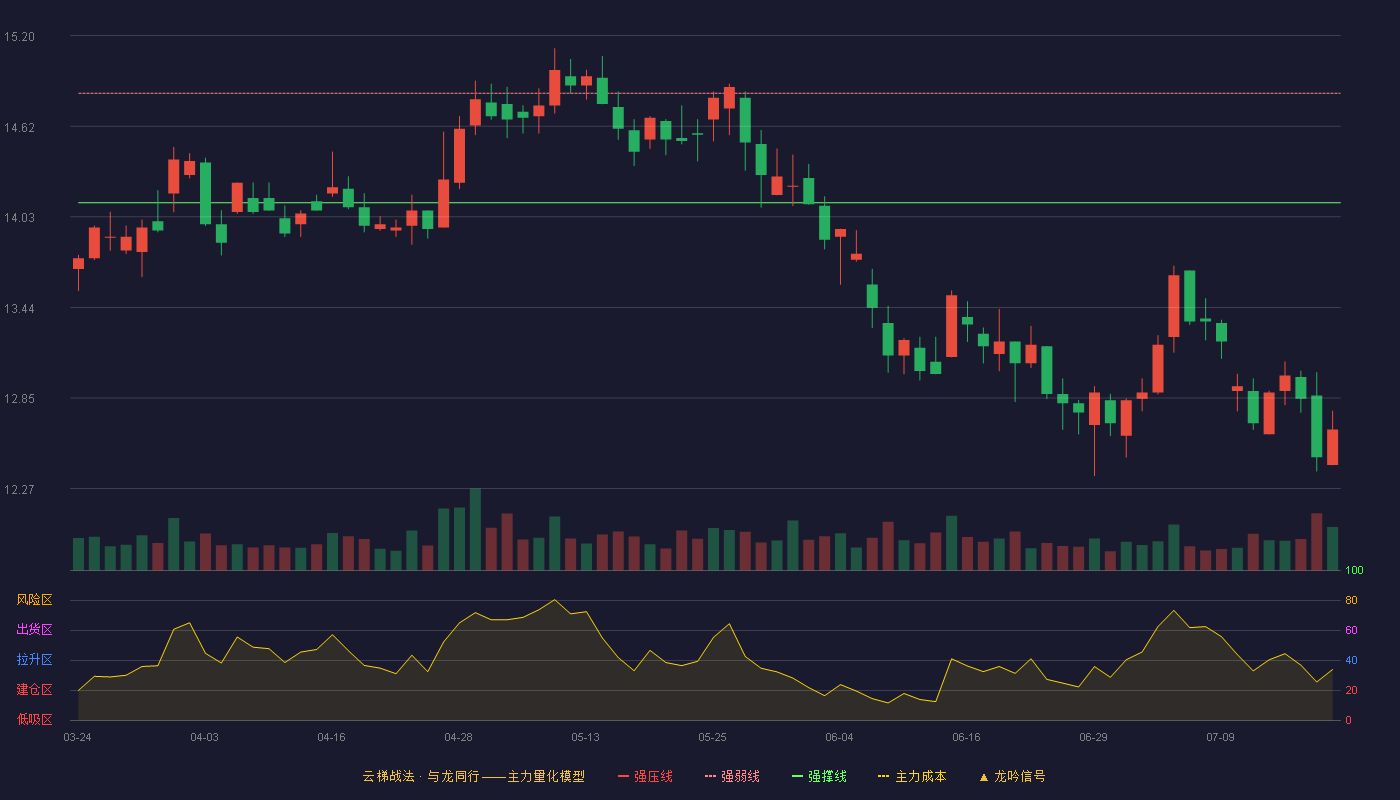The height and width of the screenshot is (800, 1400).
Task: Click the 05-13 date label
Action: coord(585,737)
